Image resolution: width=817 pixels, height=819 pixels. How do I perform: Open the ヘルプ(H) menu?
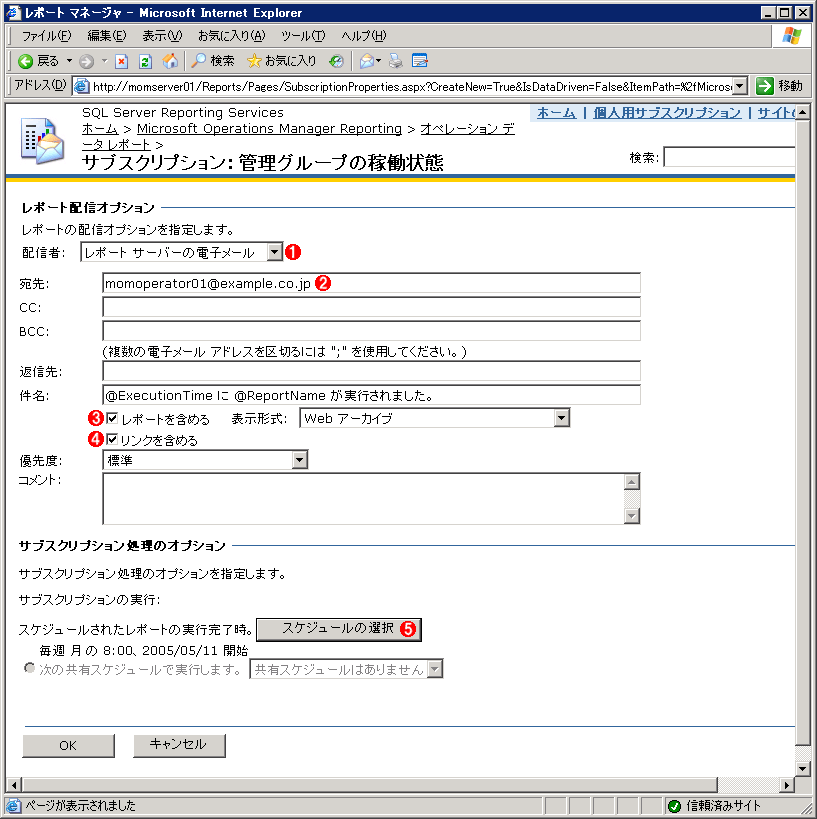[364, 36]
